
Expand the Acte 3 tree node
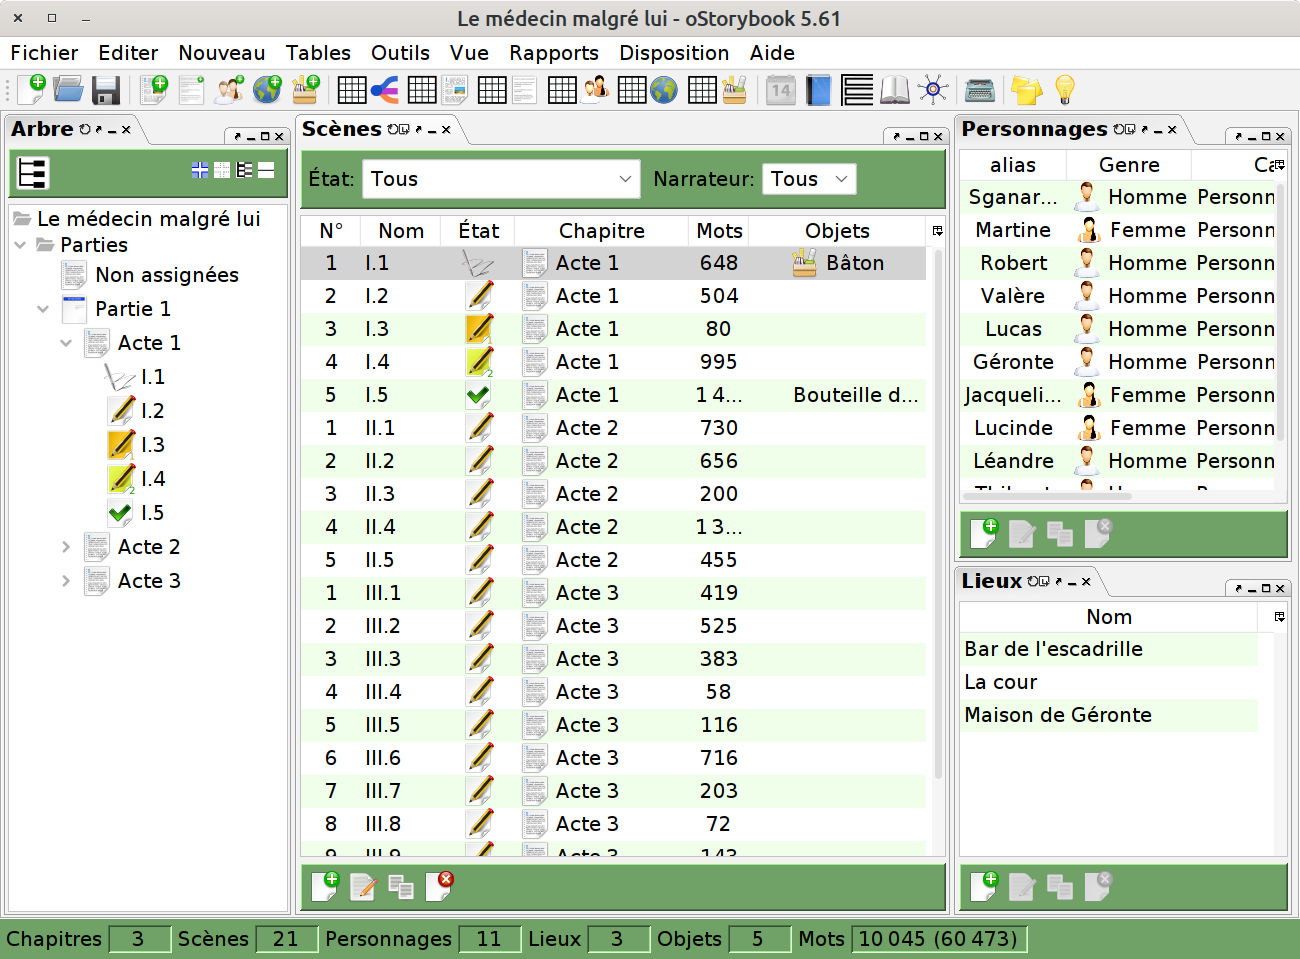tap(66, 581)
